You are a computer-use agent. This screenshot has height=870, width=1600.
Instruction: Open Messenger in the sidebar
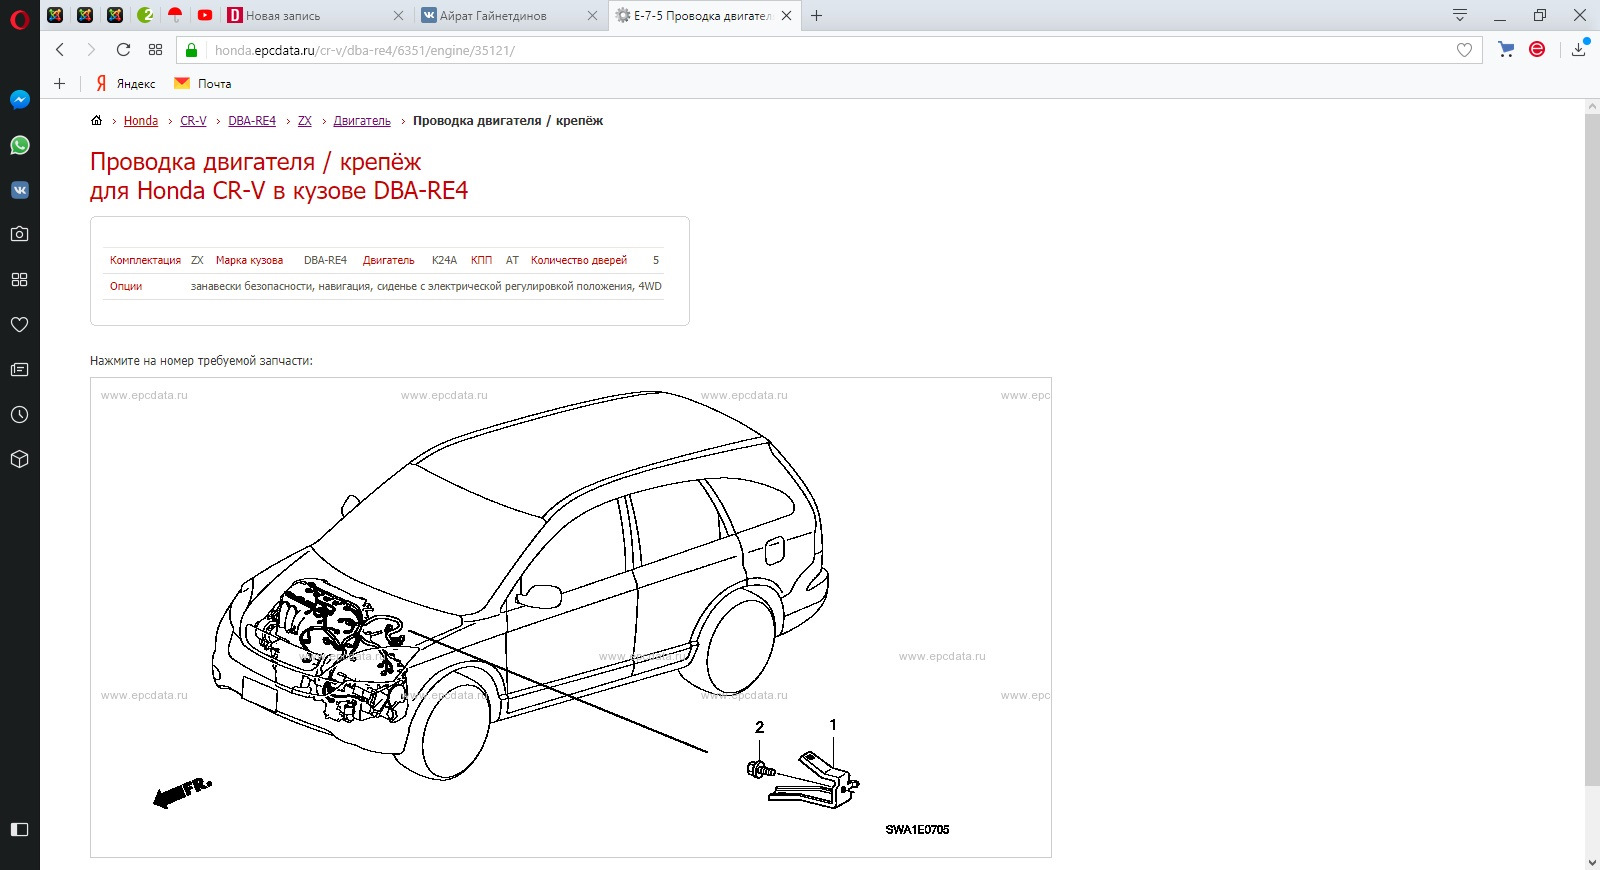coord(19,100)
